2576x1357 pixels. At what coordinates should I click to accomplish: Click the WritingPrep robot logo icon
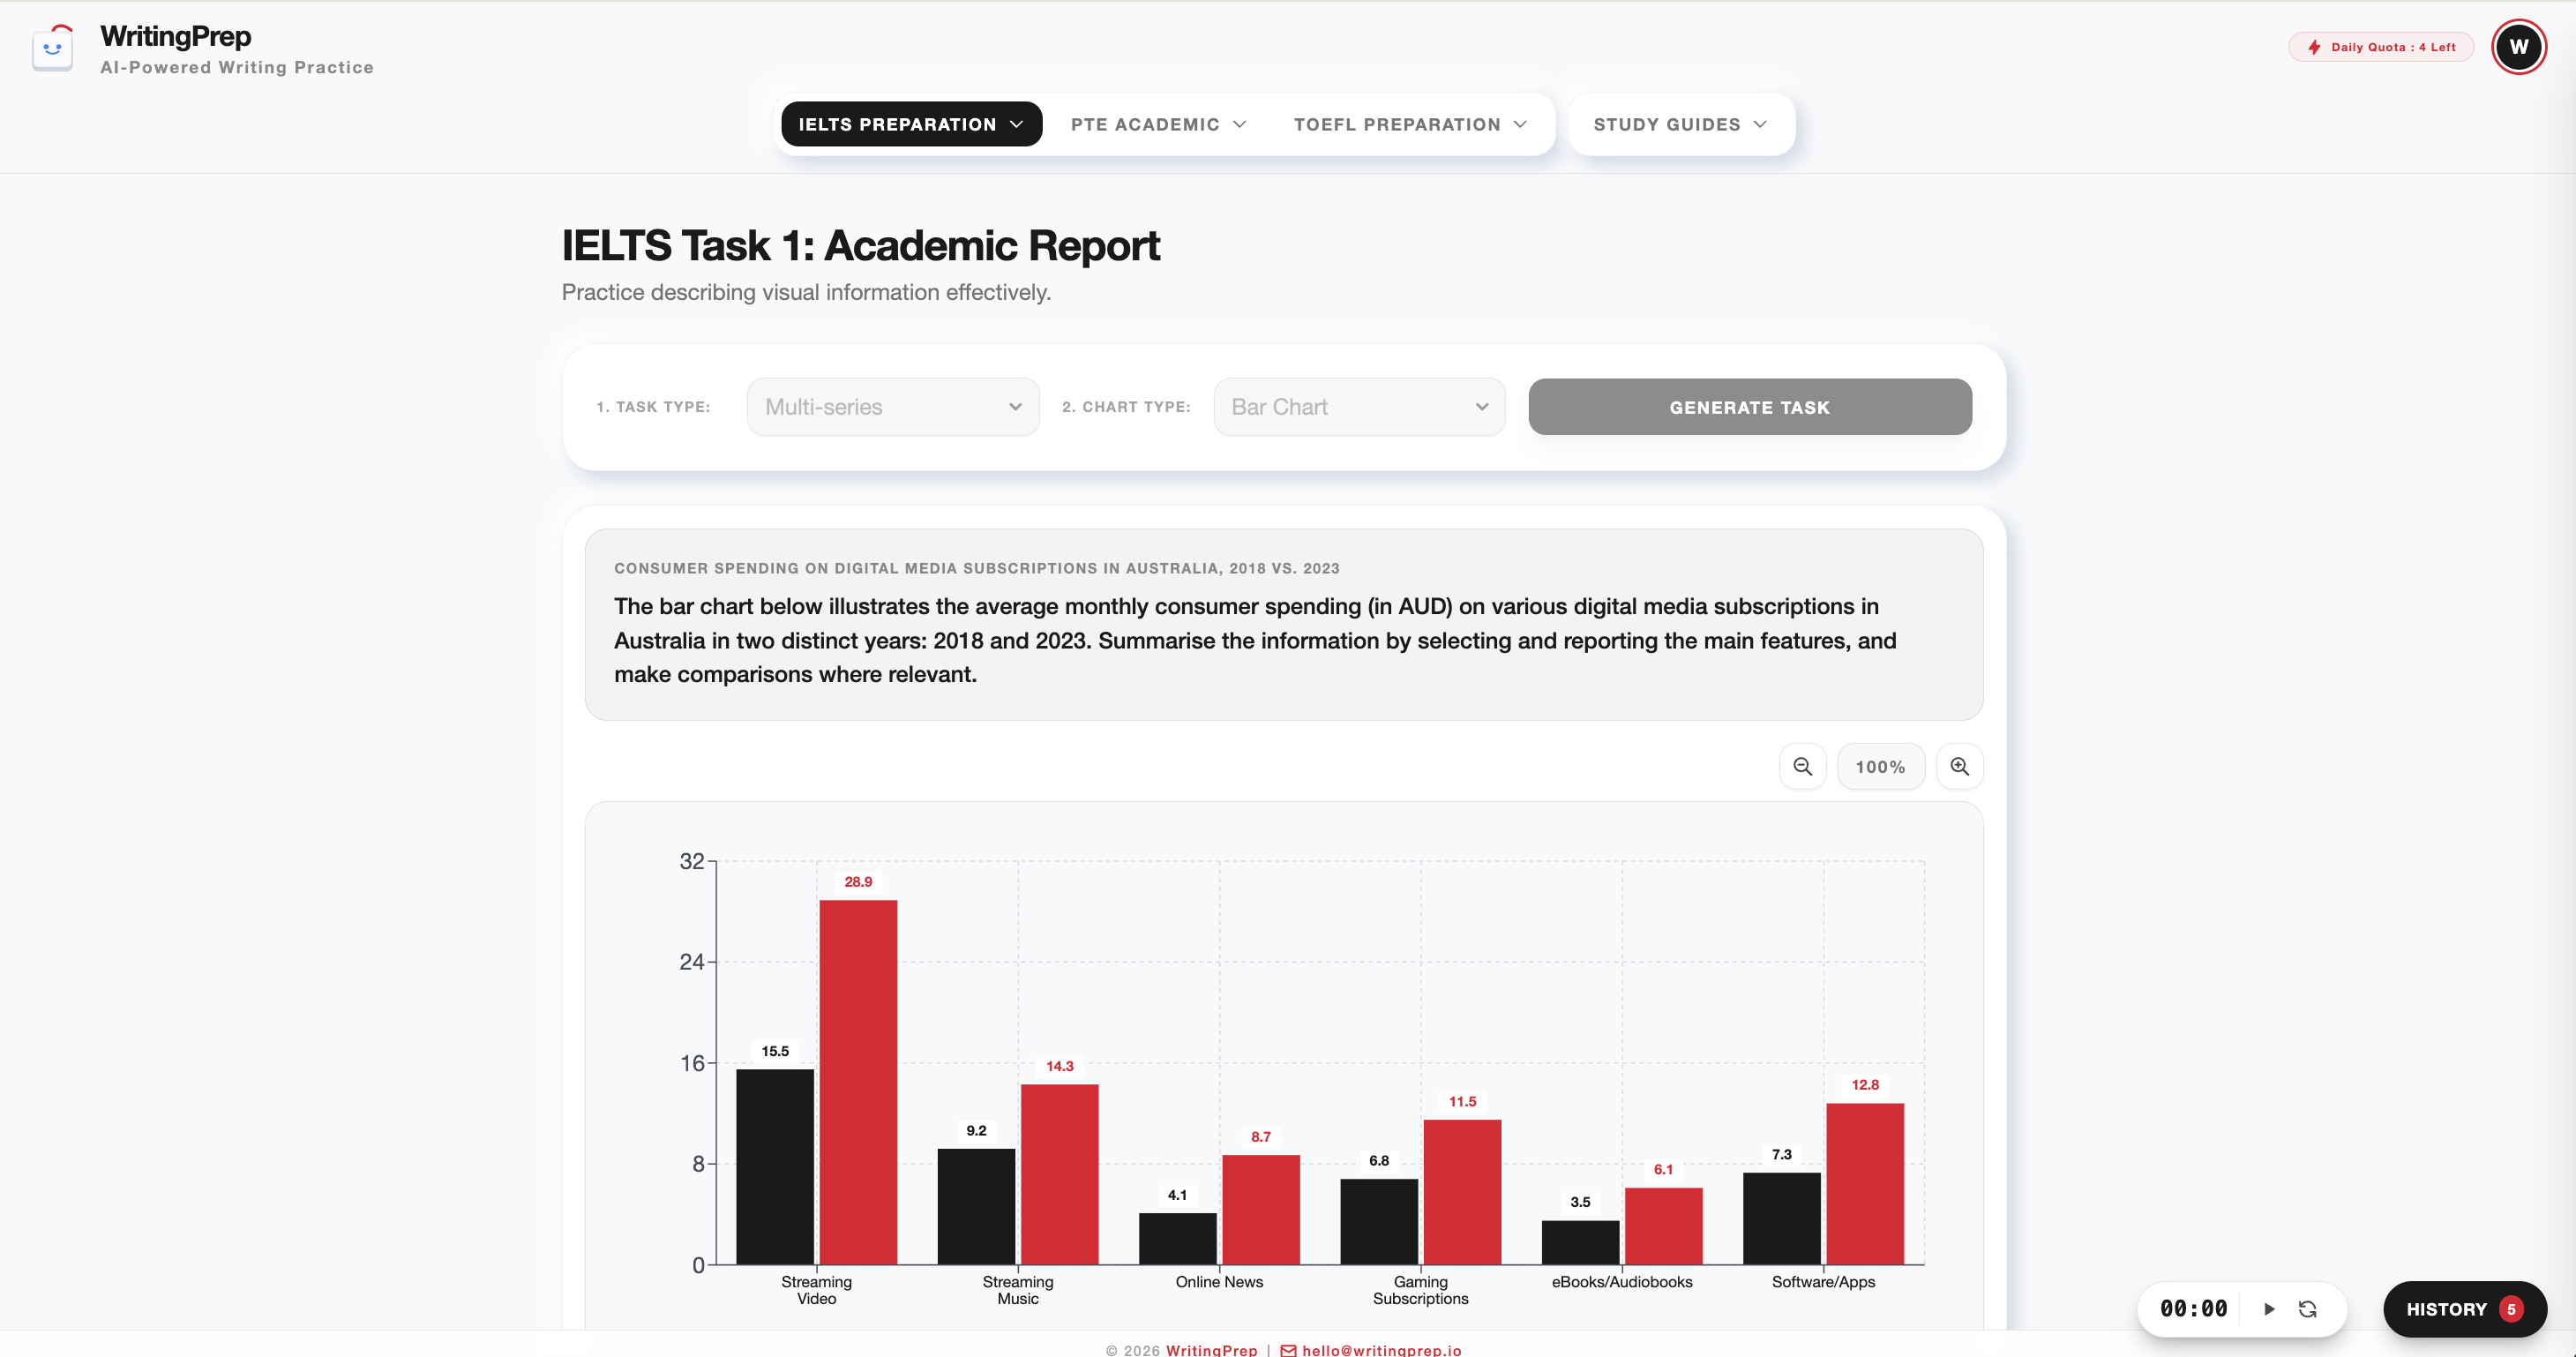pos(53,48)
